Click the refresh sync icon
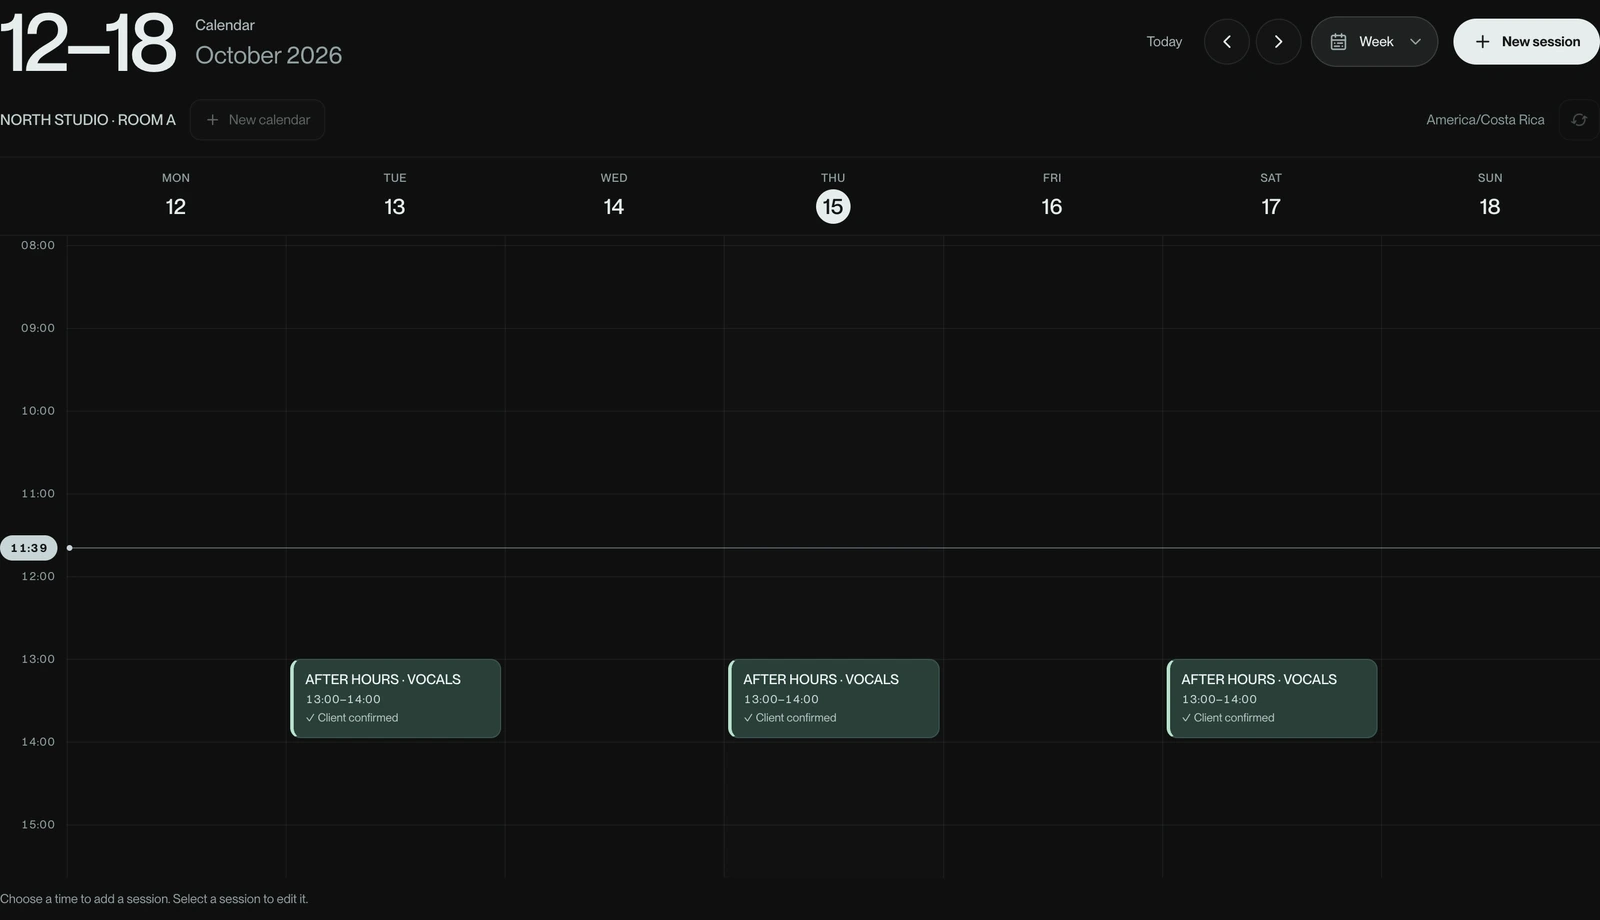1600x920 pixels. pos(1579,120)
